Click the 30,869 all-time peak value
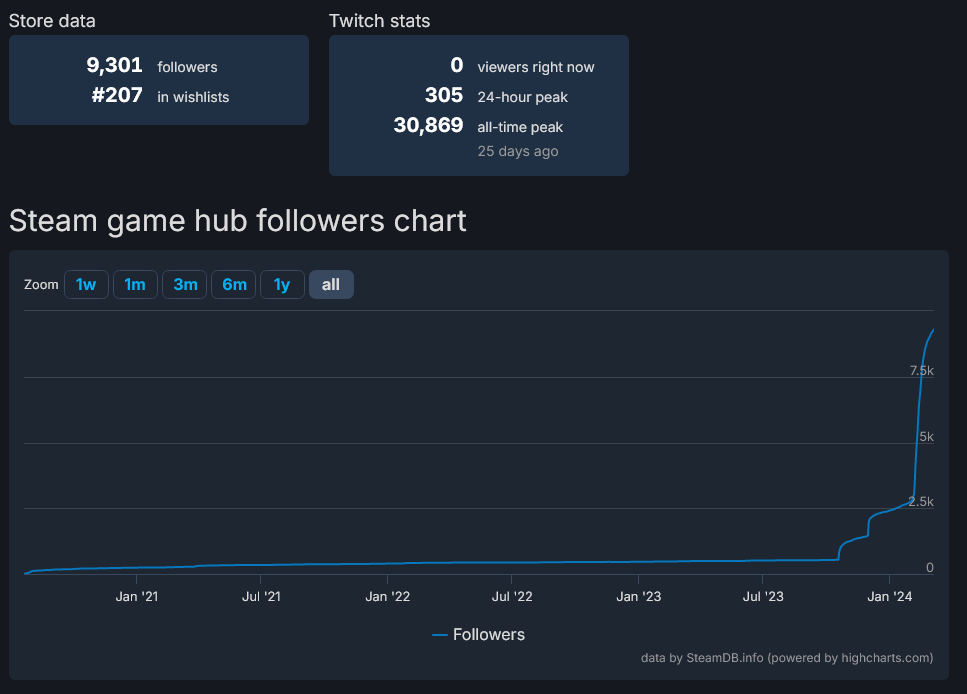967x694 pixels. coord(428,126)
